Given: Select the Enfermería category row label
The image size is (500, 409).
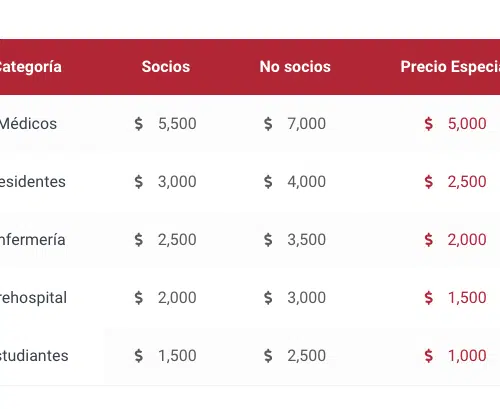Looking at the screenshot, I should point(32,240).
